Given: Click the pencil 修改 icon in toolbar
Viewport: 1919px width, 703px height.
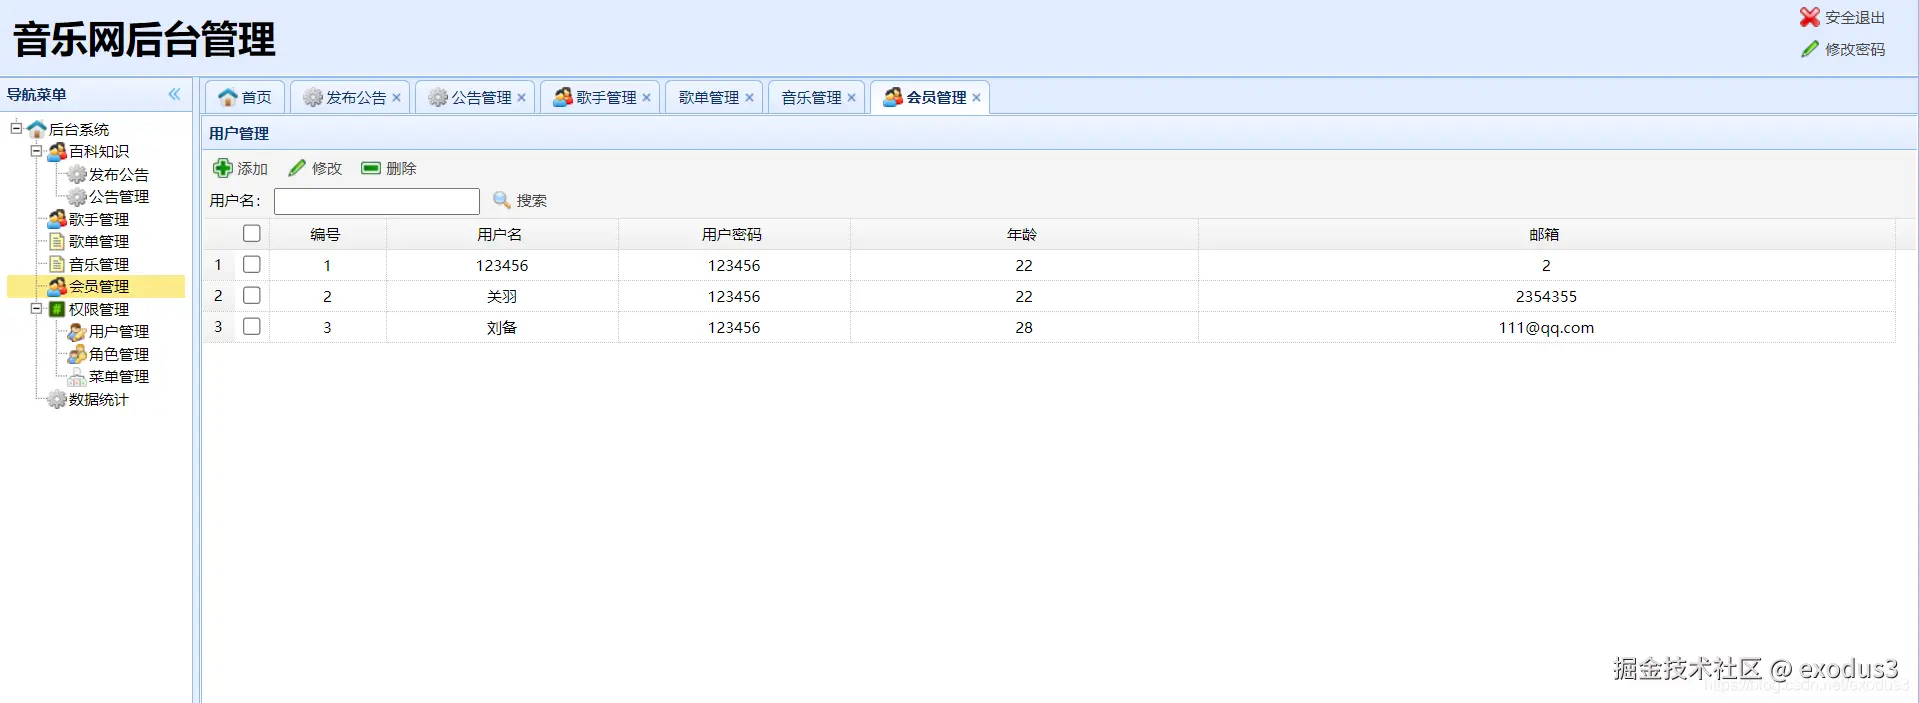Looking at the screenshot, I should coord(297,168).
